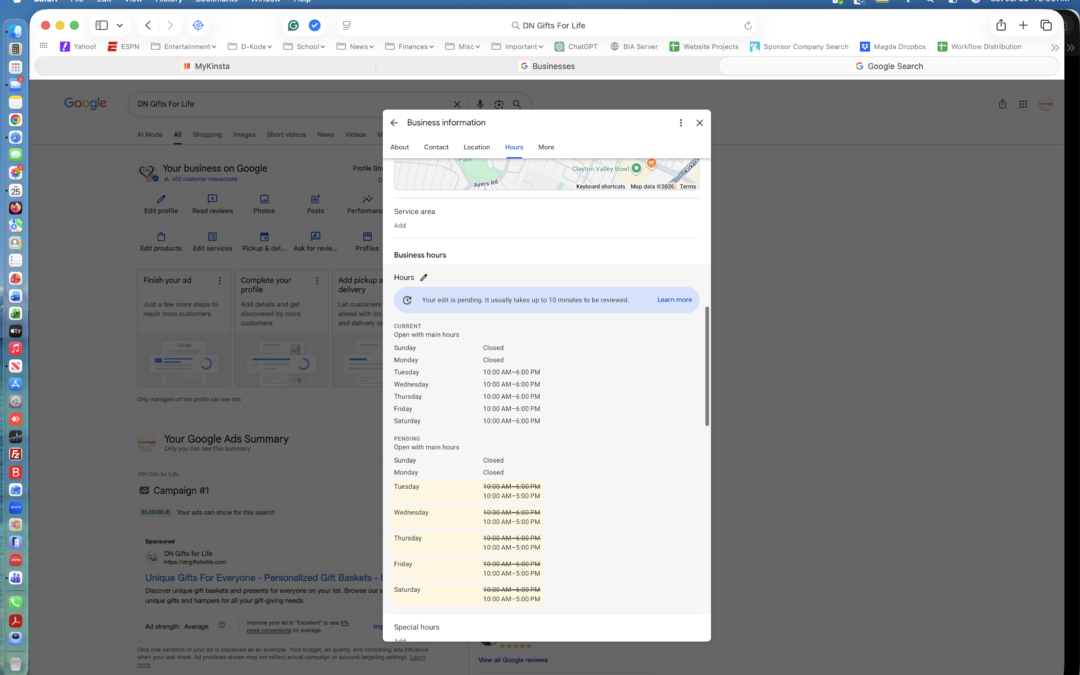Show more bookmarks with the double chevron
Screen dimensions: 1080x675
[1055, 47]
